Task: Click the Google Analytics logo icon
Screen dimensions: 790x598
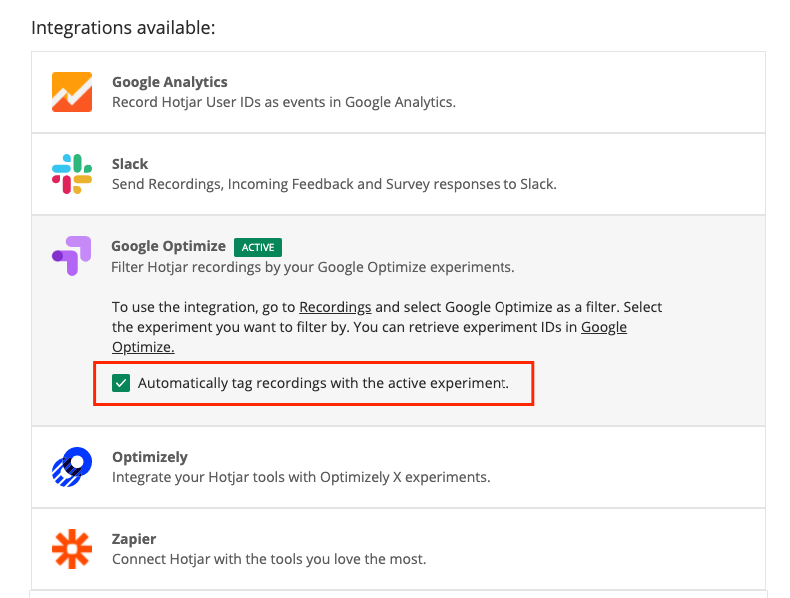Action: tap(72, 92)
